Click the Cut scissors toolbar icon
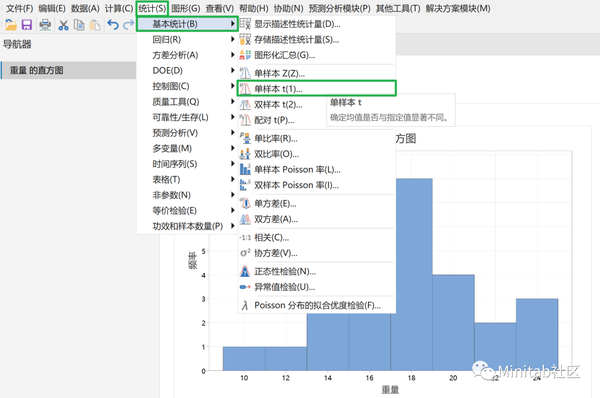Viewport: 600px width, 398px height. 63,25
